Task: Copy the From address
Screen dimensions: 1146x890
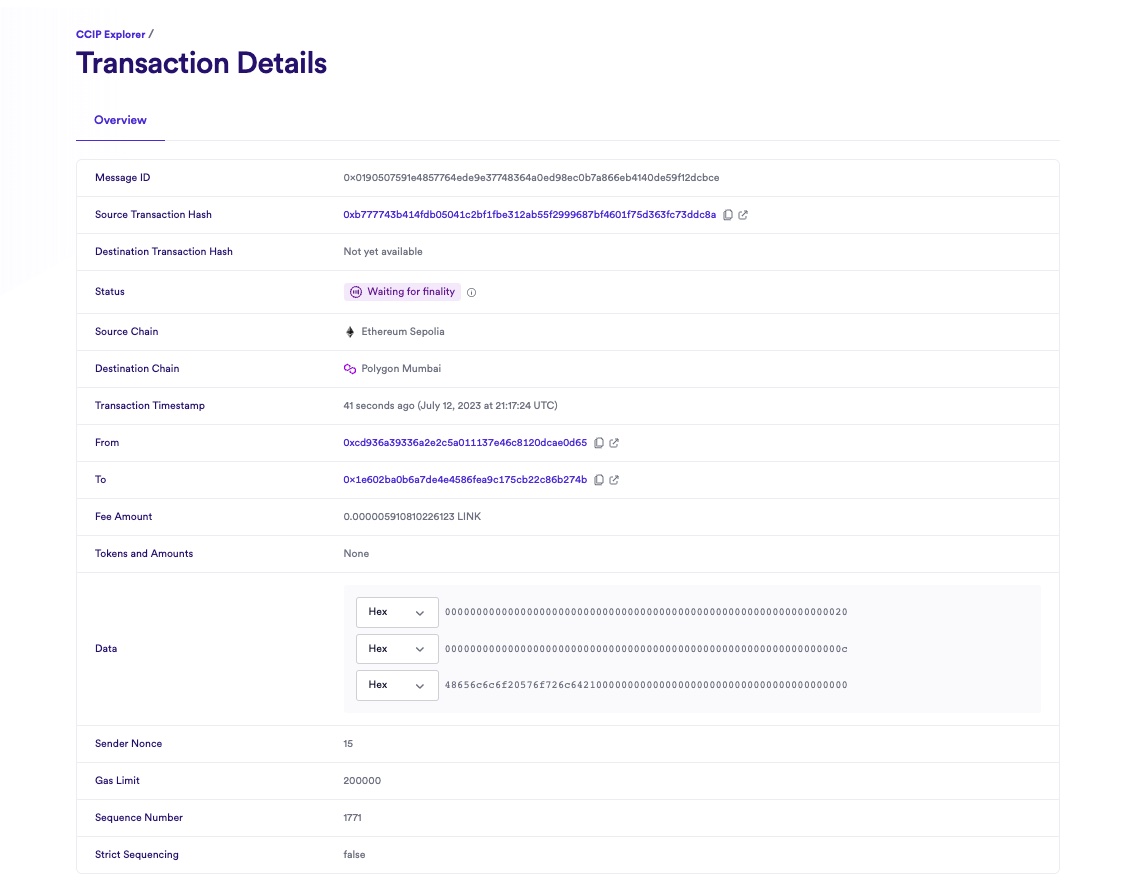Action: pyautogui.click(x=599, y=443)
